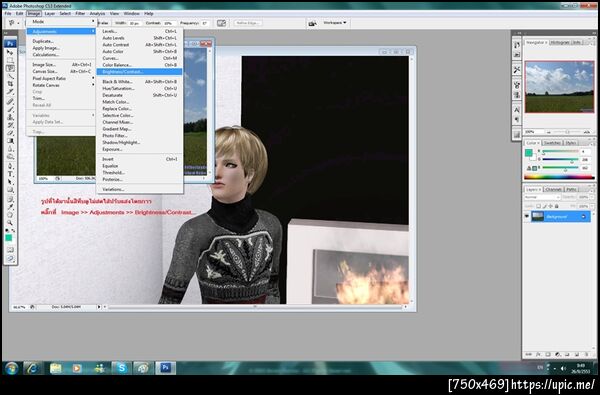Open Internet Explorer from the taskbar
This screenshot has width=600, height=395.
[33, 368]
